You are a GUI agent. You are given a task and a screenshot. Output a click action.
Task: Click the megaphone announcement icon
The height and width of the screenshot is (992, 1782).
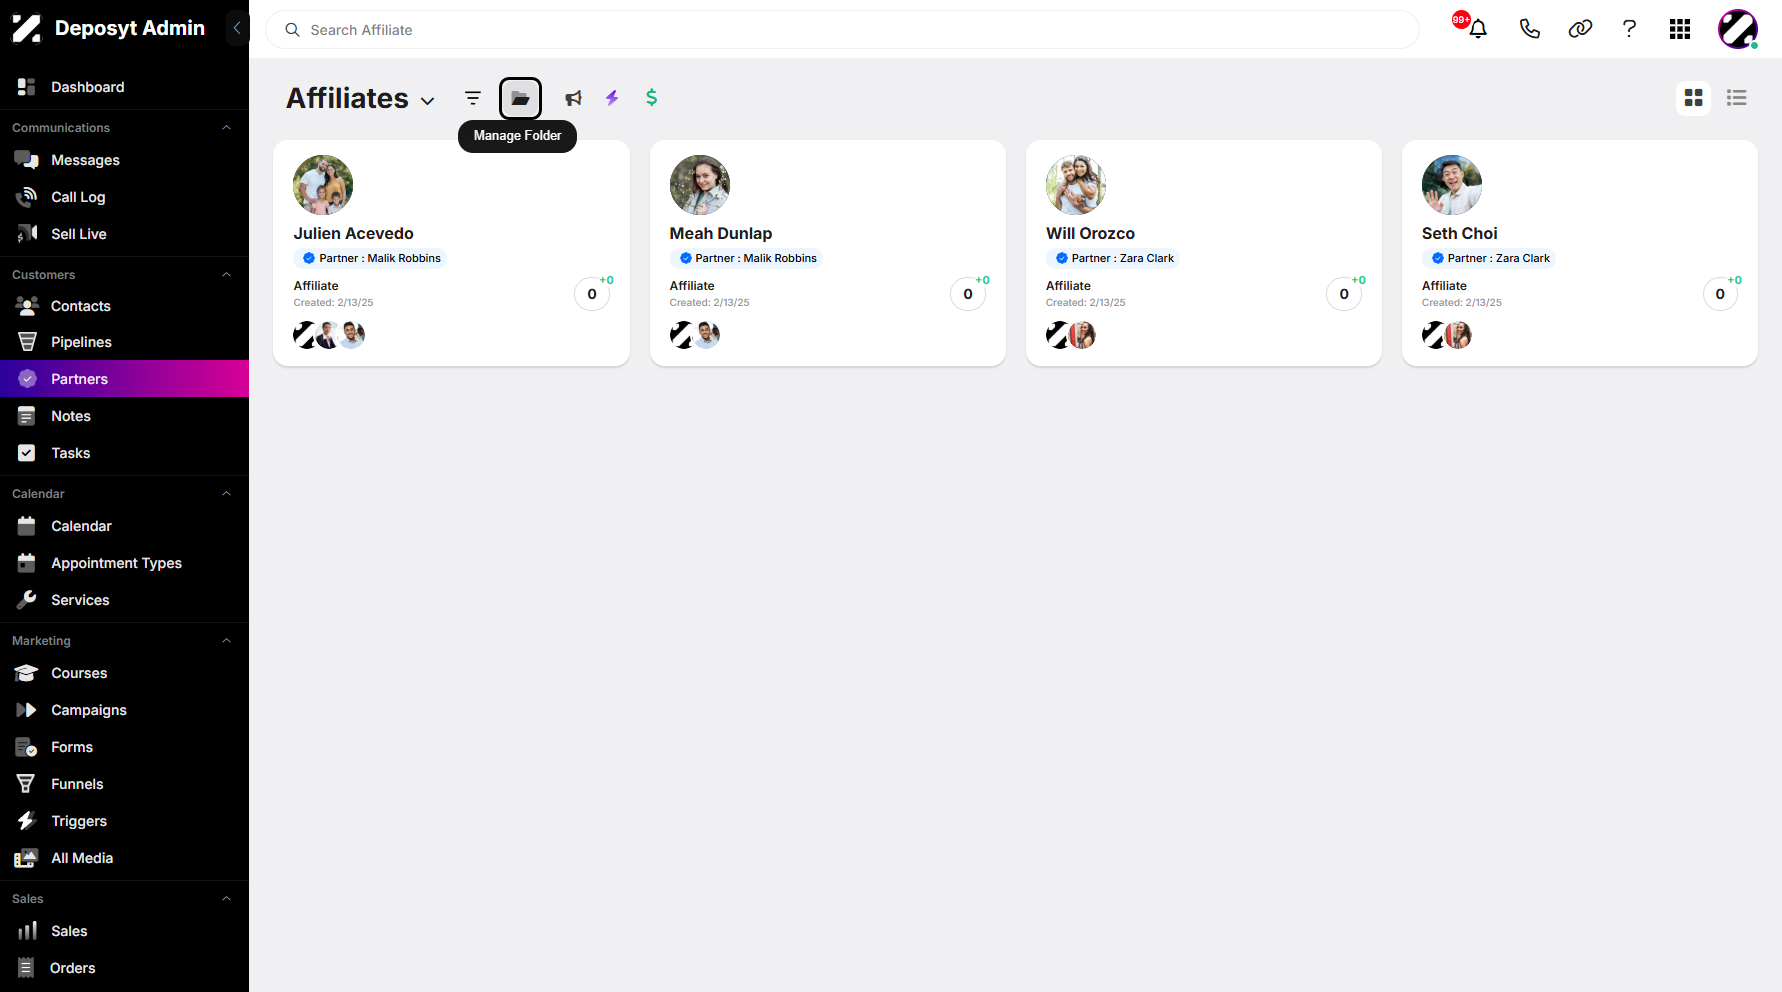[573, 98]
